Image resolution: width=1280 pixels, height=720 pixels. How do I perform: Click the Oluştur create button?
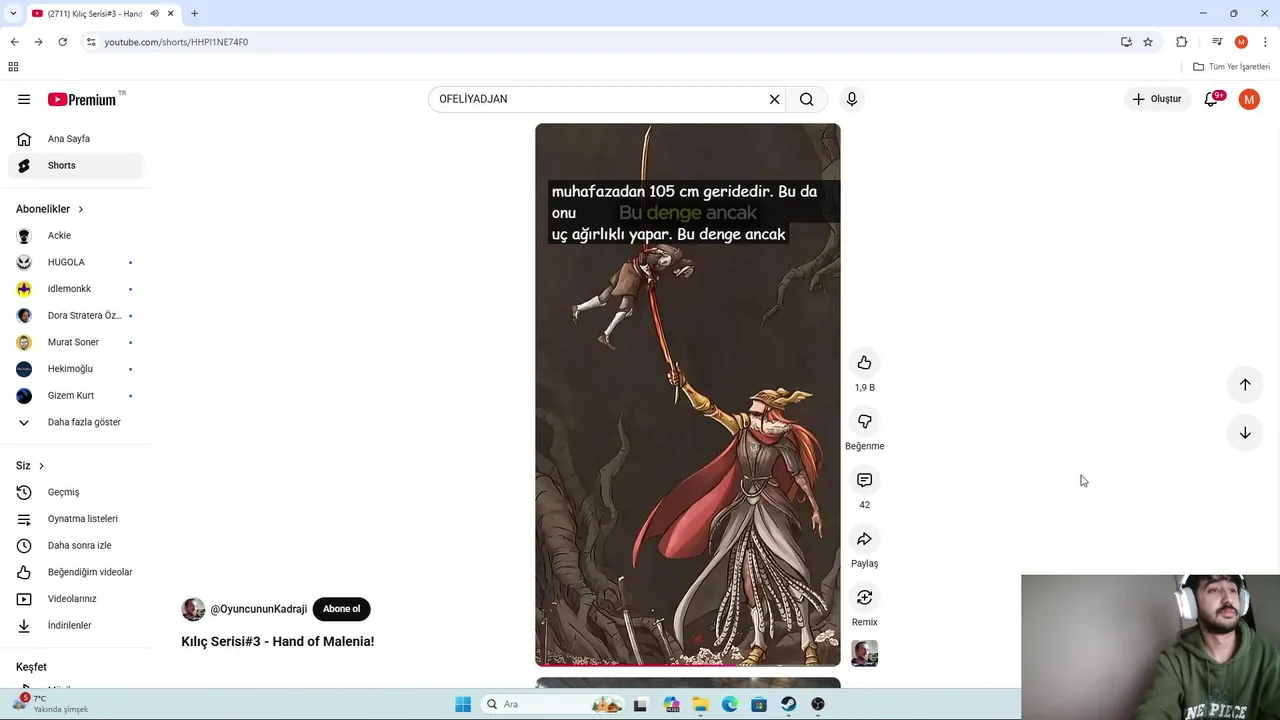(1156, 99)
